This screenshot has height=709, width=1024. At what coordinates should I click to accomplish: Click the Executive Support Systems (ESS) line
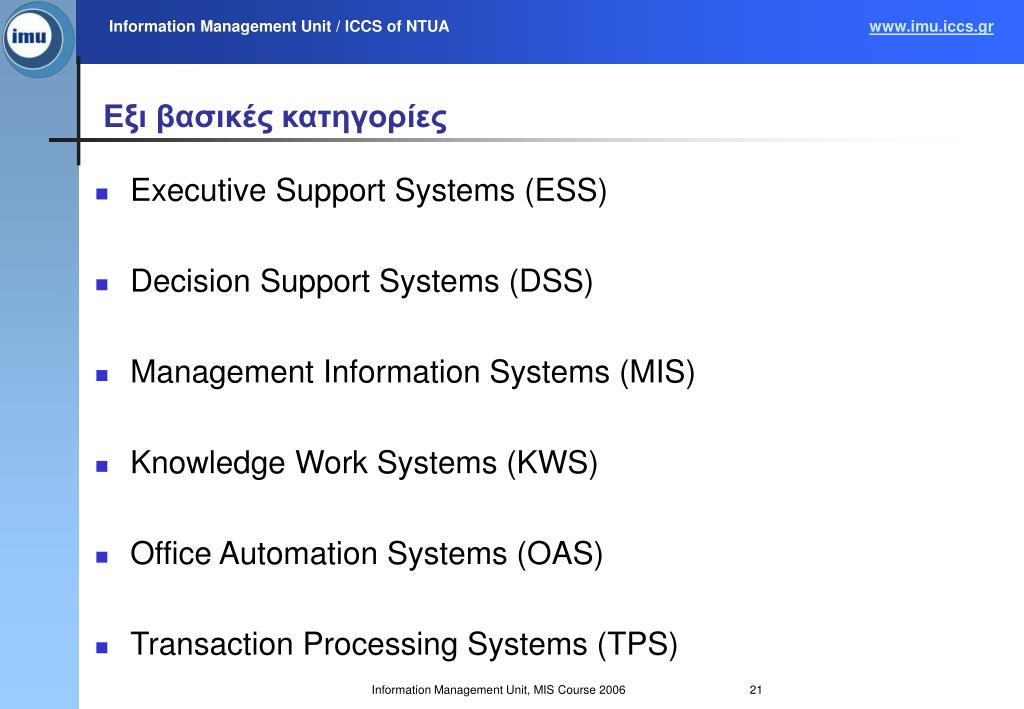click(368, 191)
